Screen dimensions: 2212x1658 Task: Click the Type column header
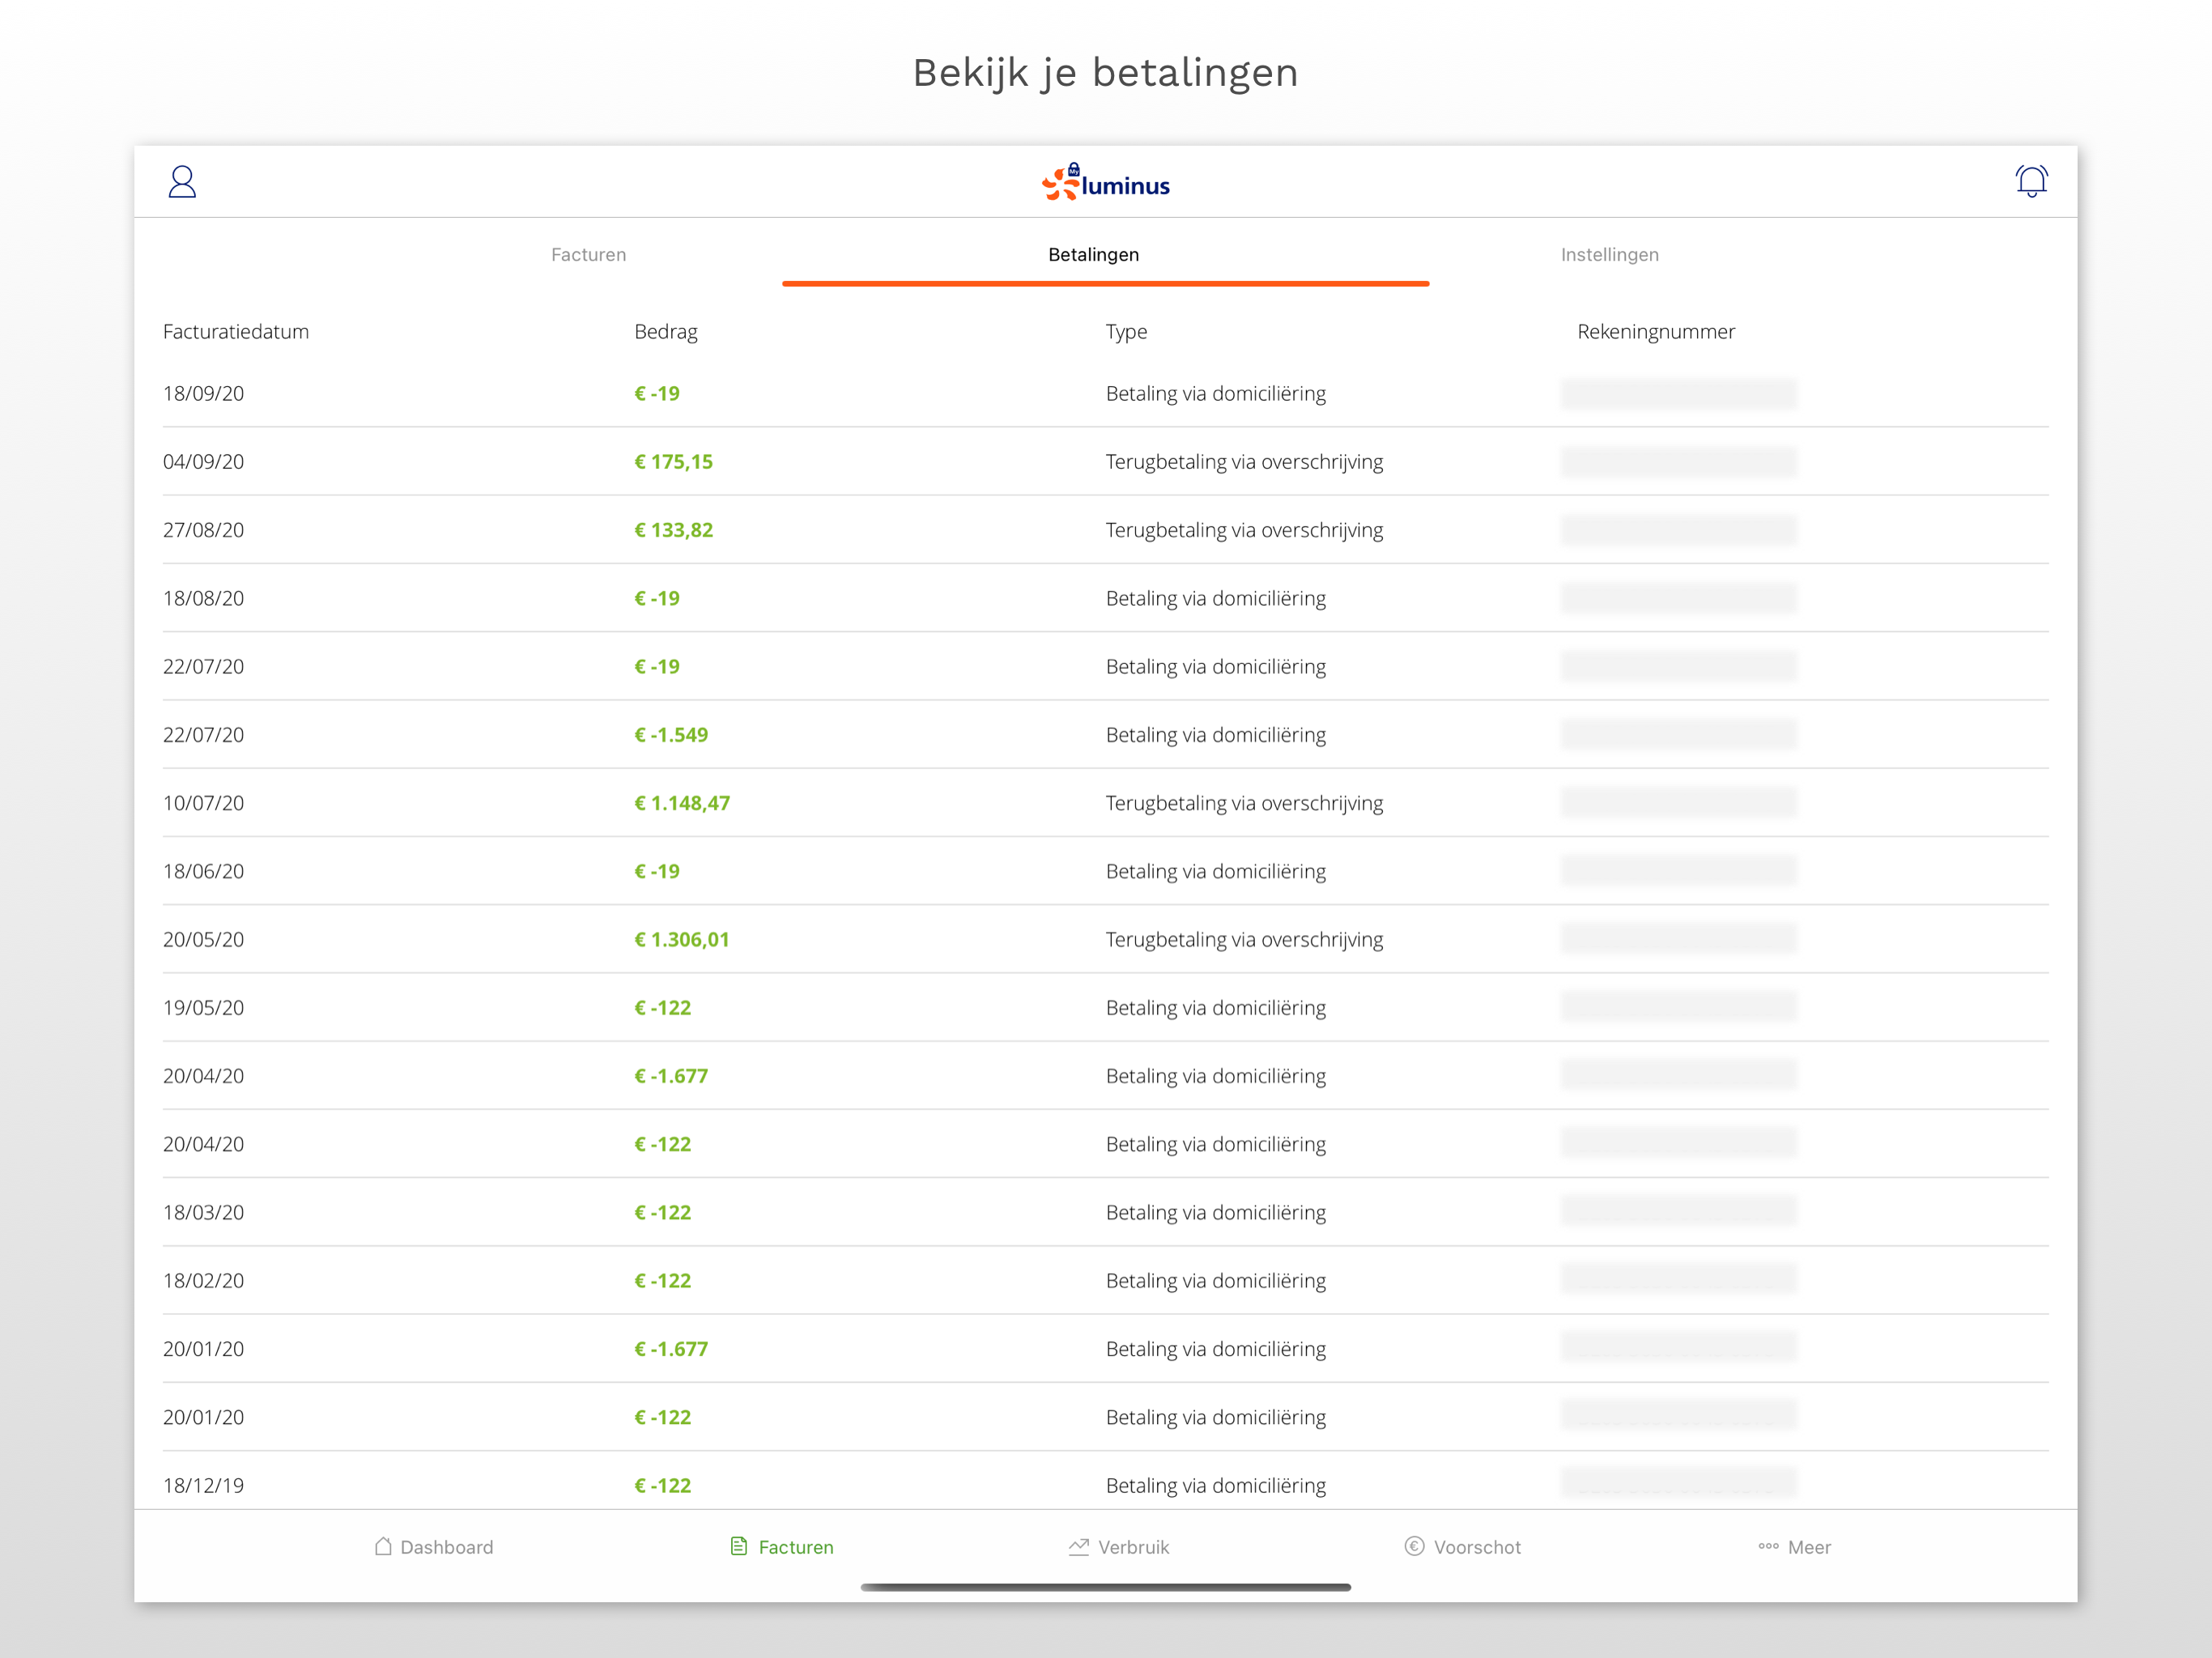[1126, 332]
